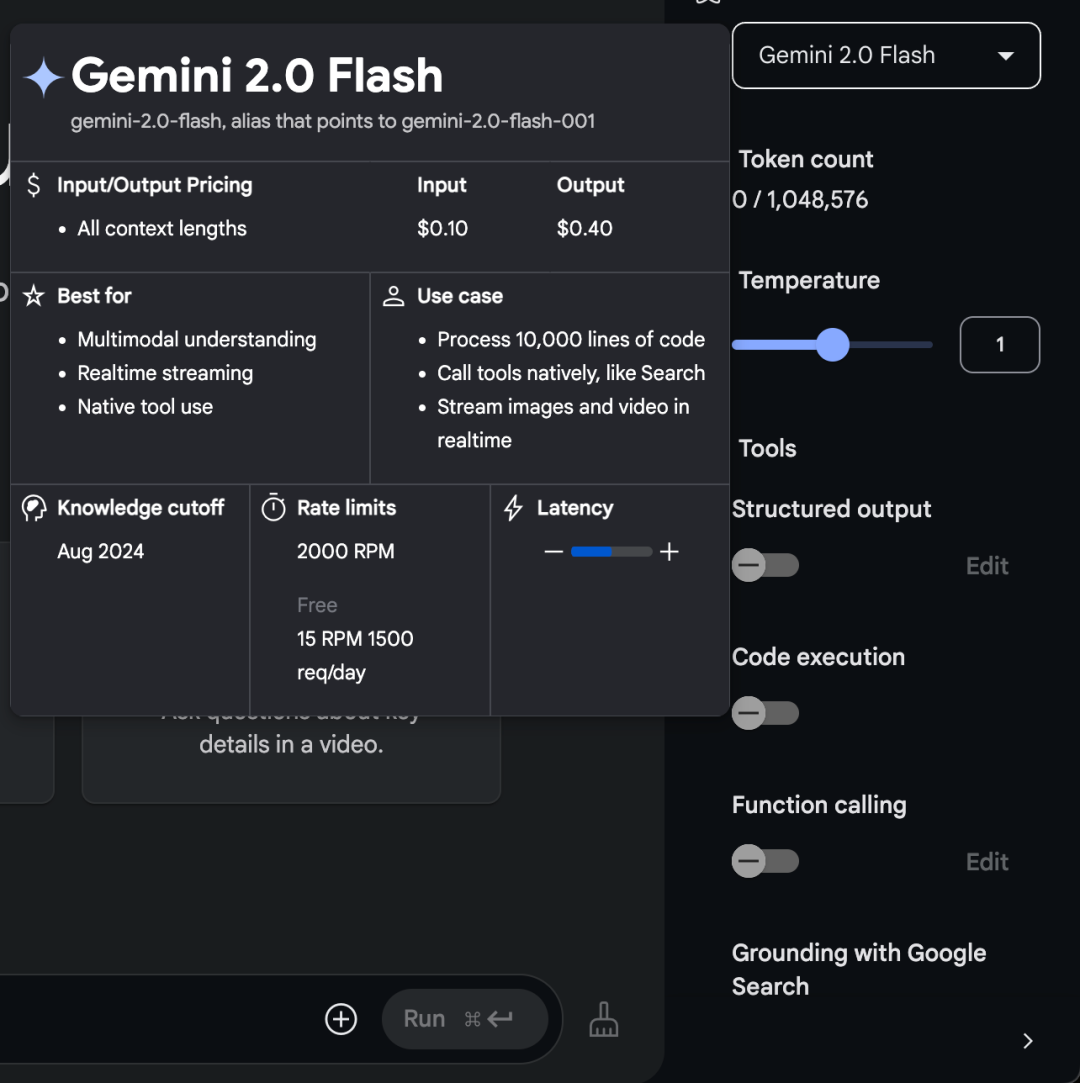Click the Gemini sparkle logo icon
This screenshot has height=1083, width=1080.
tap(41, 76)
